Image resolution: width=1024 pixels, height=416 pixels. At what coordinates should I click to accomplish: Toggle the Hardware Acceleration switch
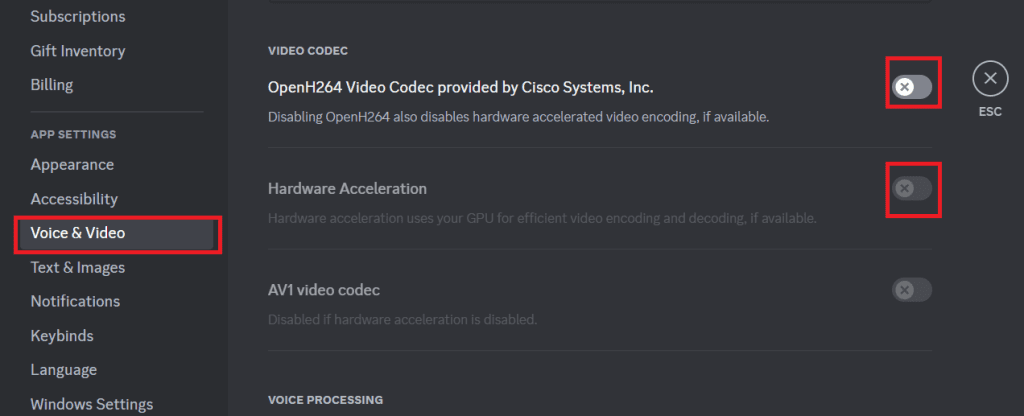click(x=911, y=188)
